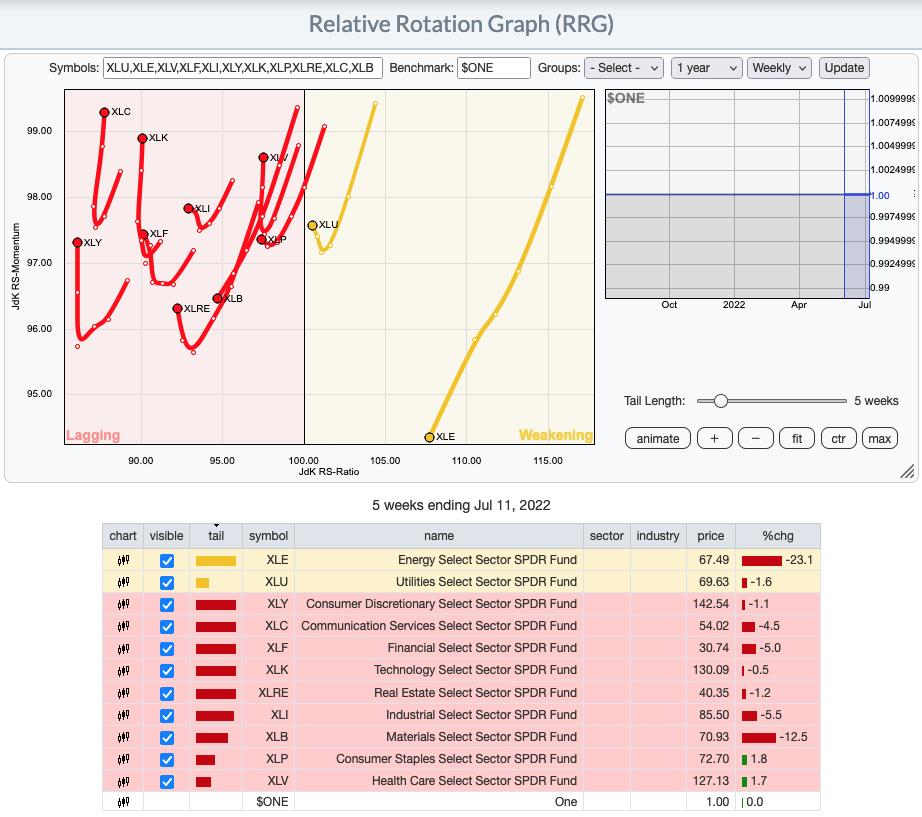
Task: Click the XLI marker dot on the graph
Action: pyautogui.click(x=188, y=208)
